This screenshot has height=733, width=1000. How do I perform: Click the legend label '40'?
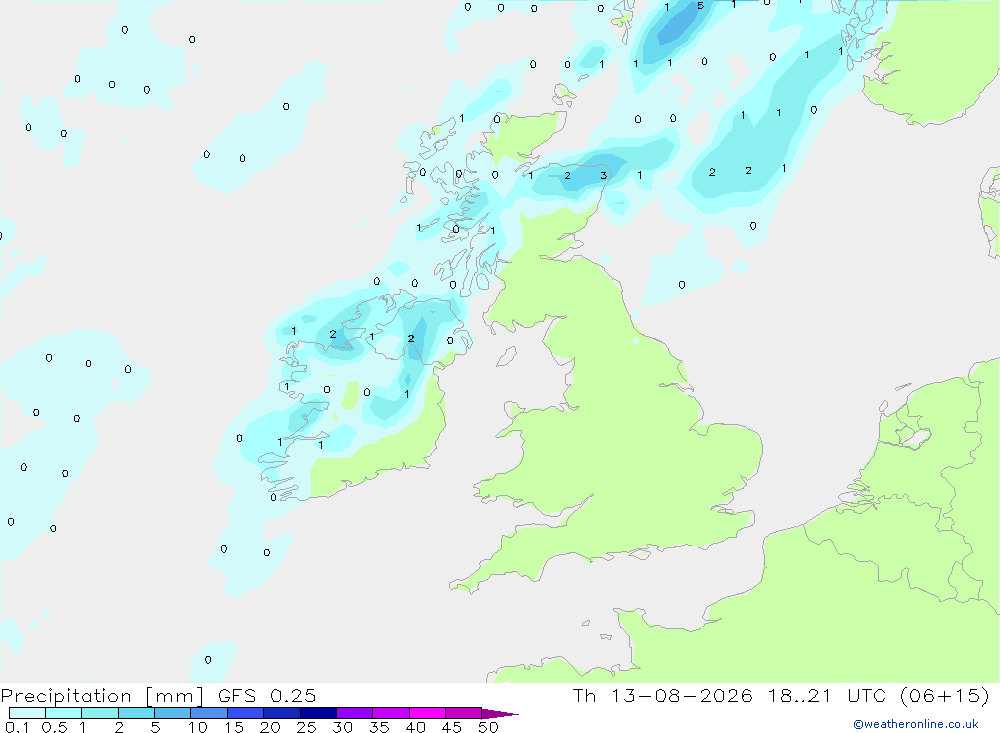click(415, 727)
